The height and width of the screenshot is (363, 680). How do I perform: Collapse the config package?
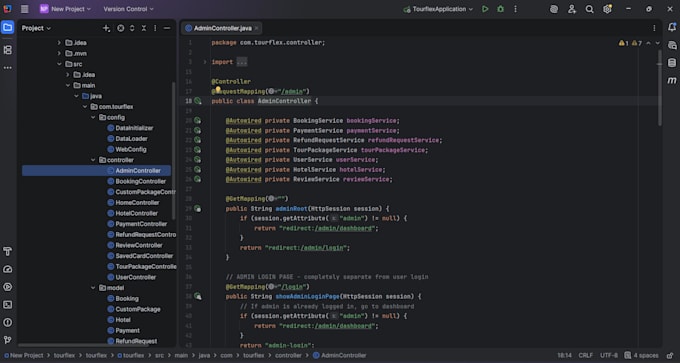[93, 118]
